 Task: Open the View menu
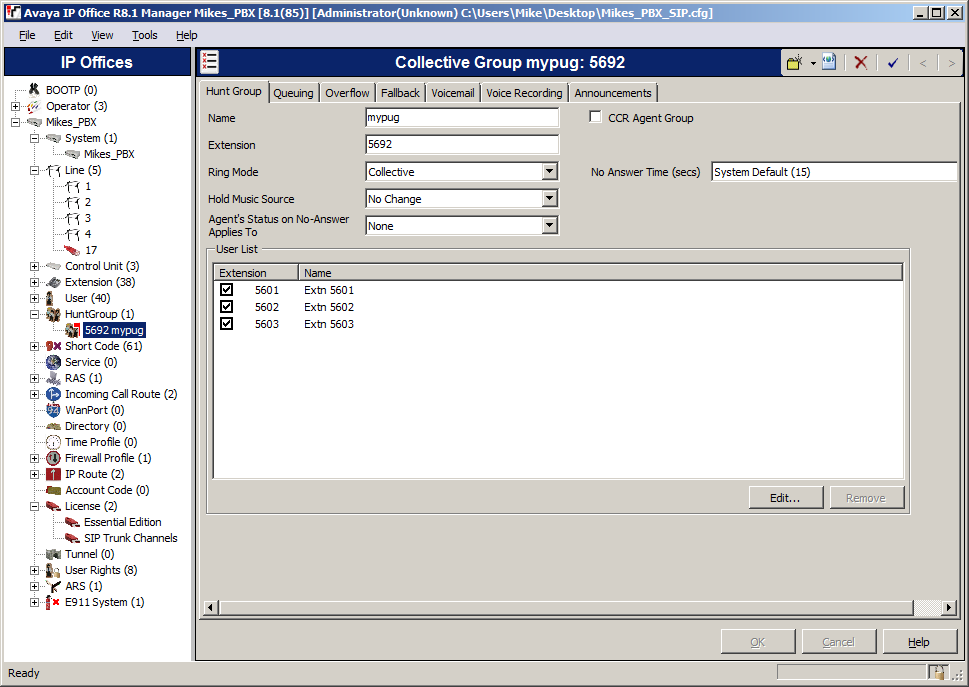click(102, 35)
